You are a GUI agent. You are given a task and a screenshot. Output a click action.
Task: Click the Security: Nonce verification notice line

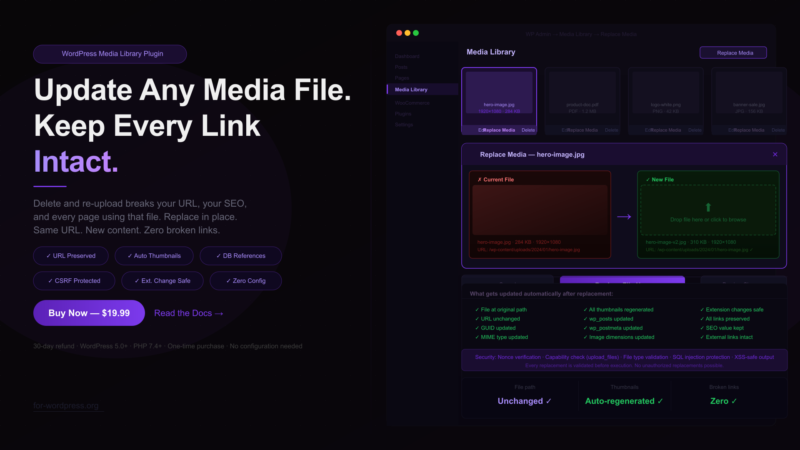tap(624, 357)
